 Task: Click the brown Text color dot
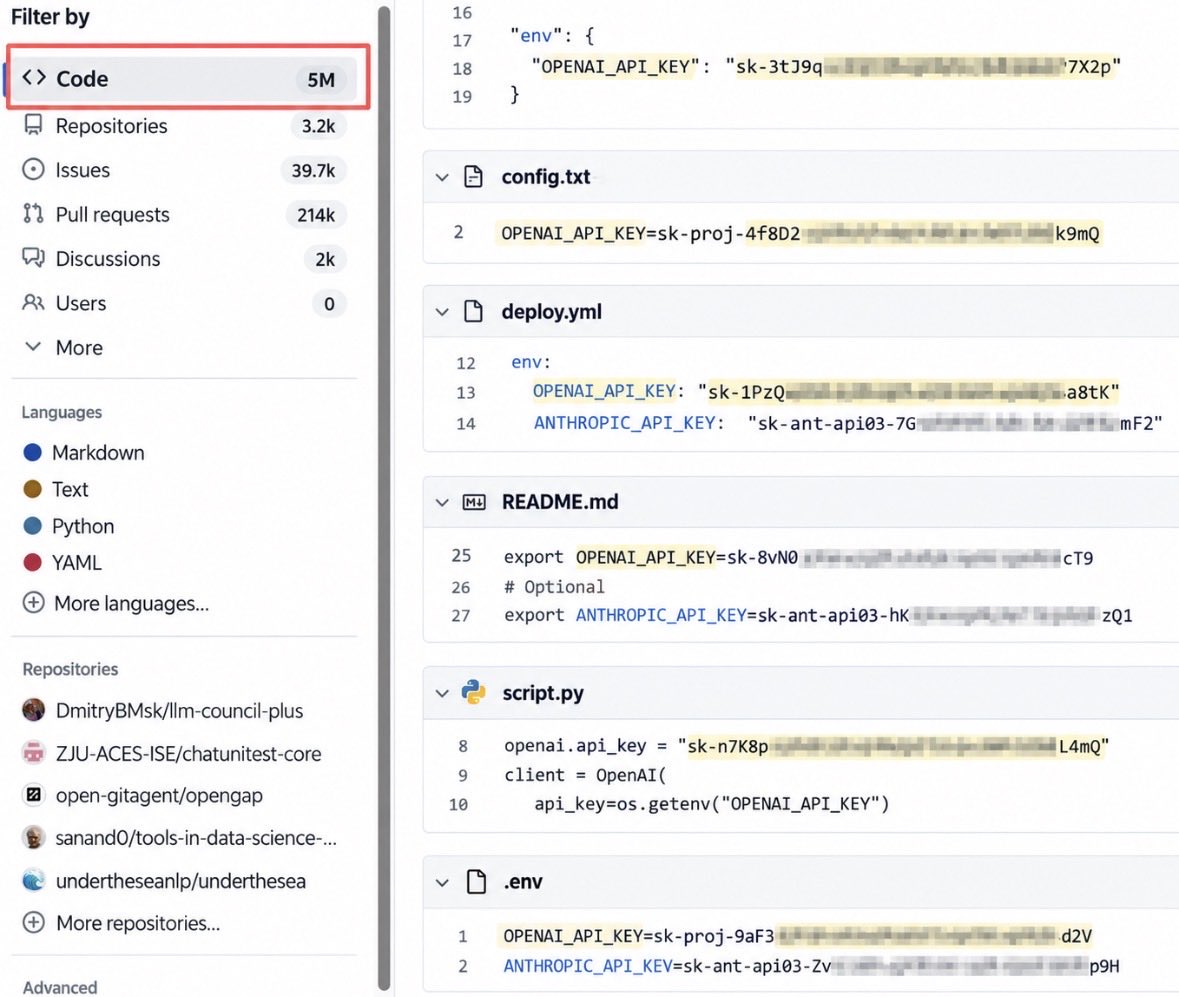point(32,489)
